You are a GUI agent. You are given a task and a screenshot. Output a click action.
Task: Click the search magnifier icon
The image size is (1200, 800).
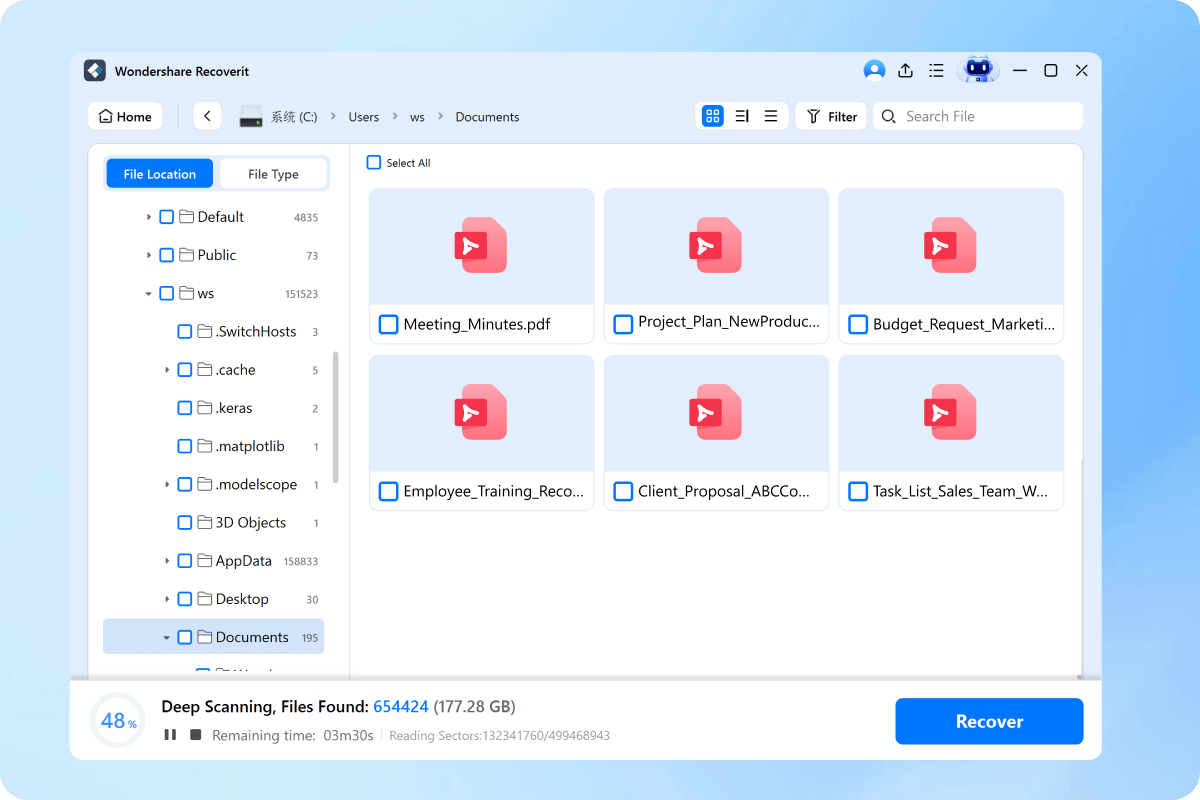pyautogui.click(x=888, y=117)
